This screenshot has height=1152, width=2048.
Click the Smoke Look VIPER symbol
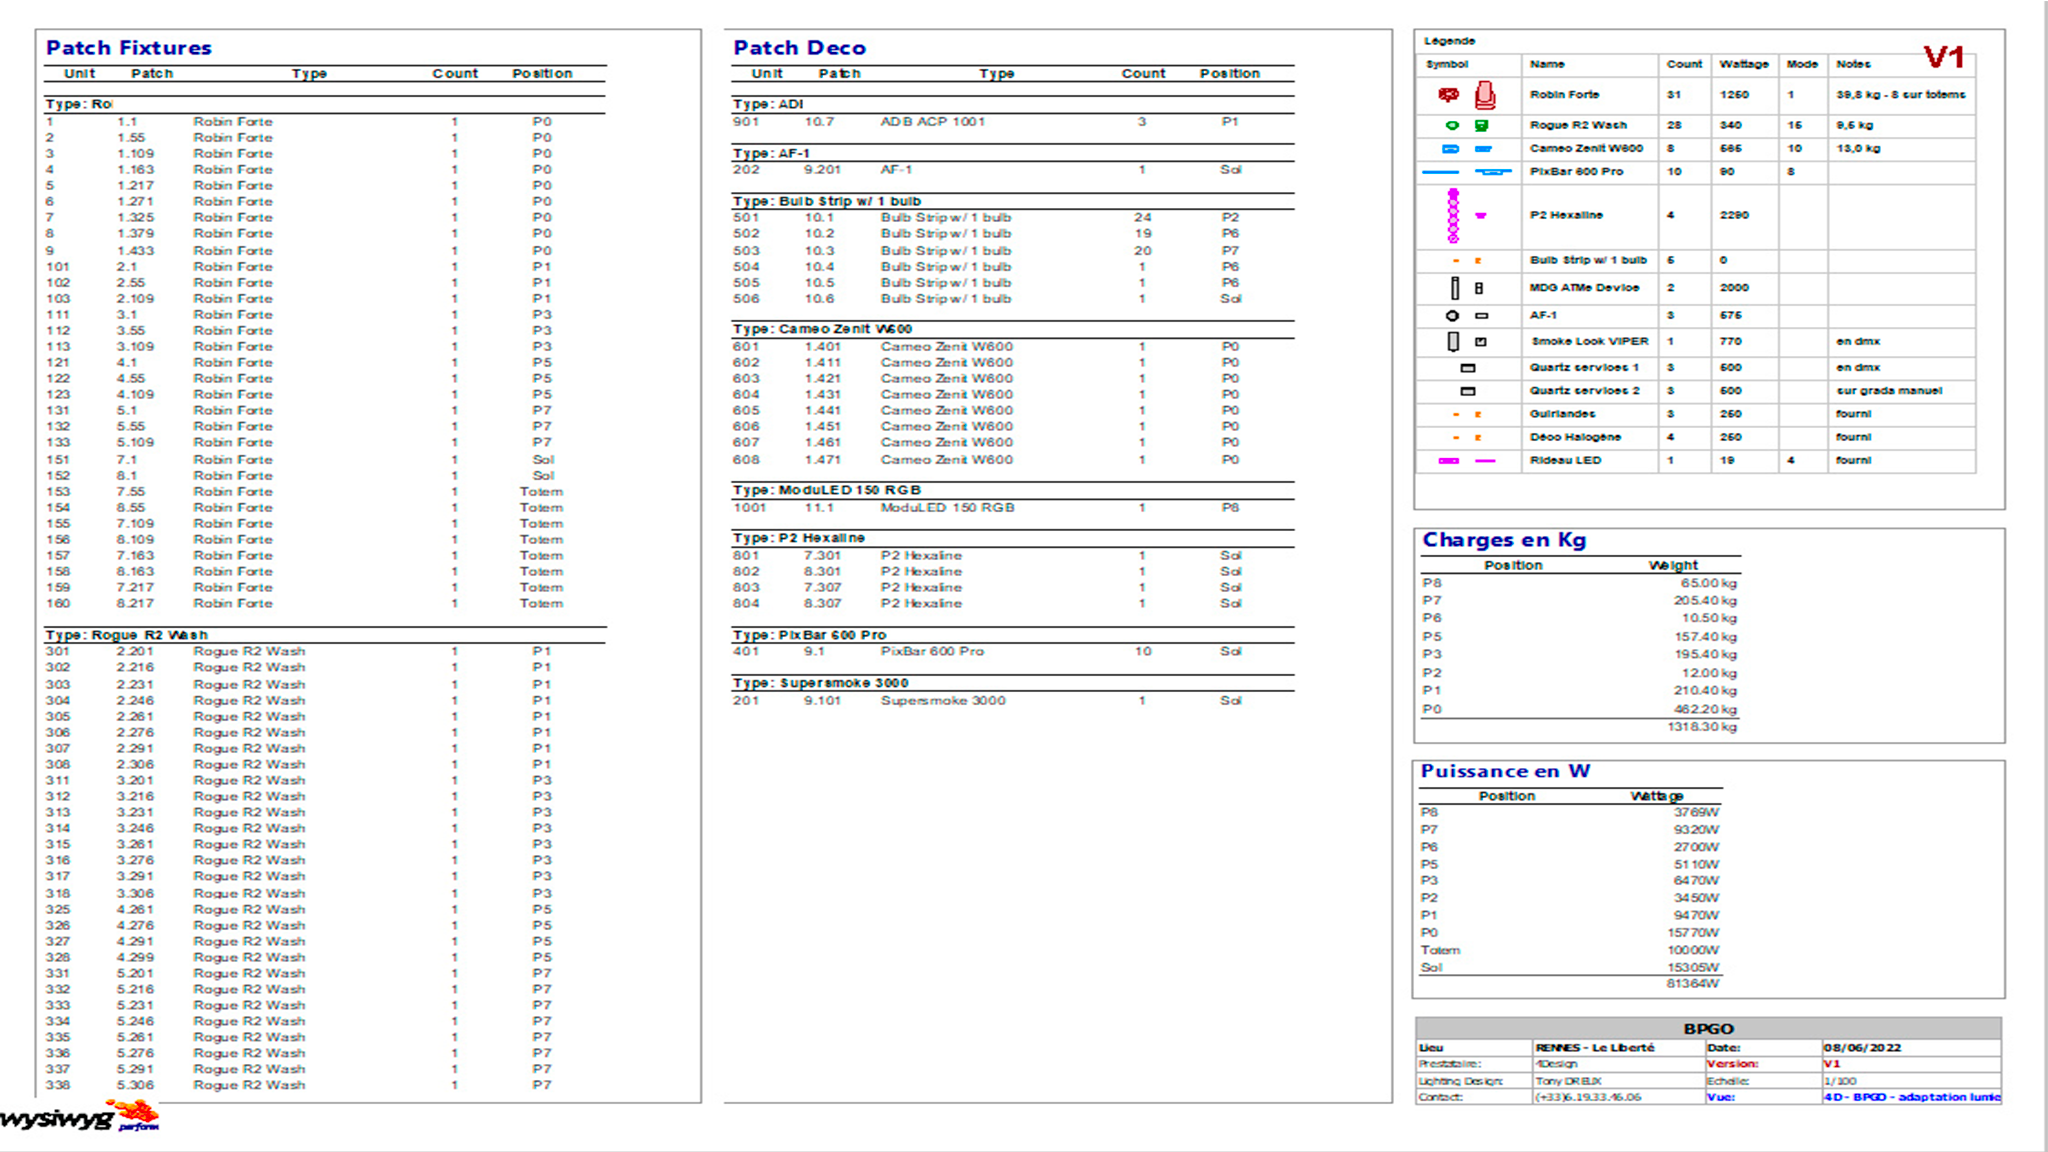tap(1454, 342)
